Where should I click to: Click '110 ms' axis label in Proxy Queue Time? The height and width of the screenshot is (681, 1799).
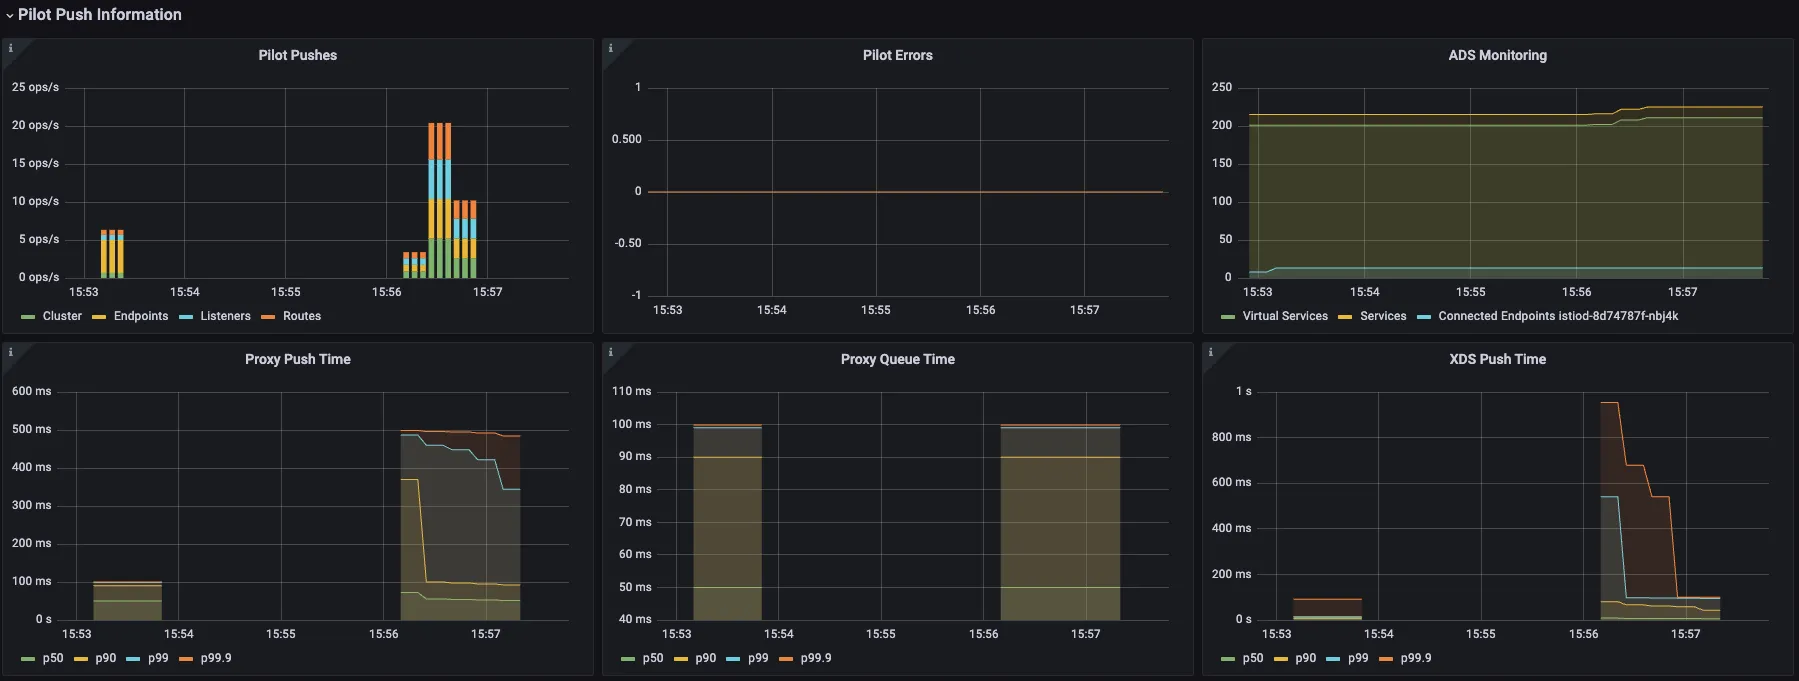pyautogui.click(x=631, y=391)
